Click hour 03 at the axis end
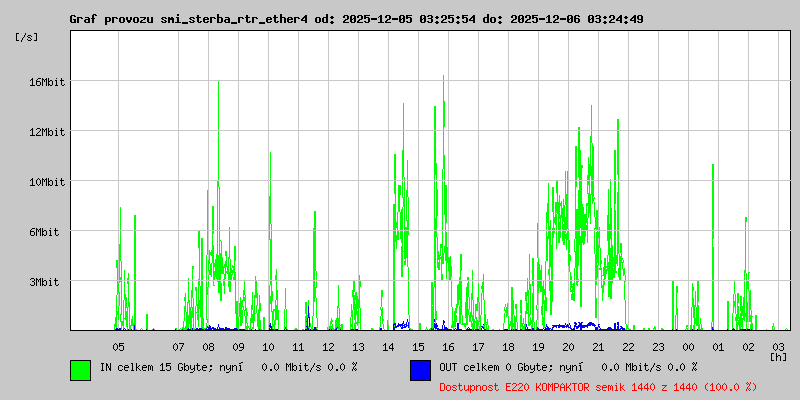Screen dimensions: 800x400 click(x=778, y=346)
